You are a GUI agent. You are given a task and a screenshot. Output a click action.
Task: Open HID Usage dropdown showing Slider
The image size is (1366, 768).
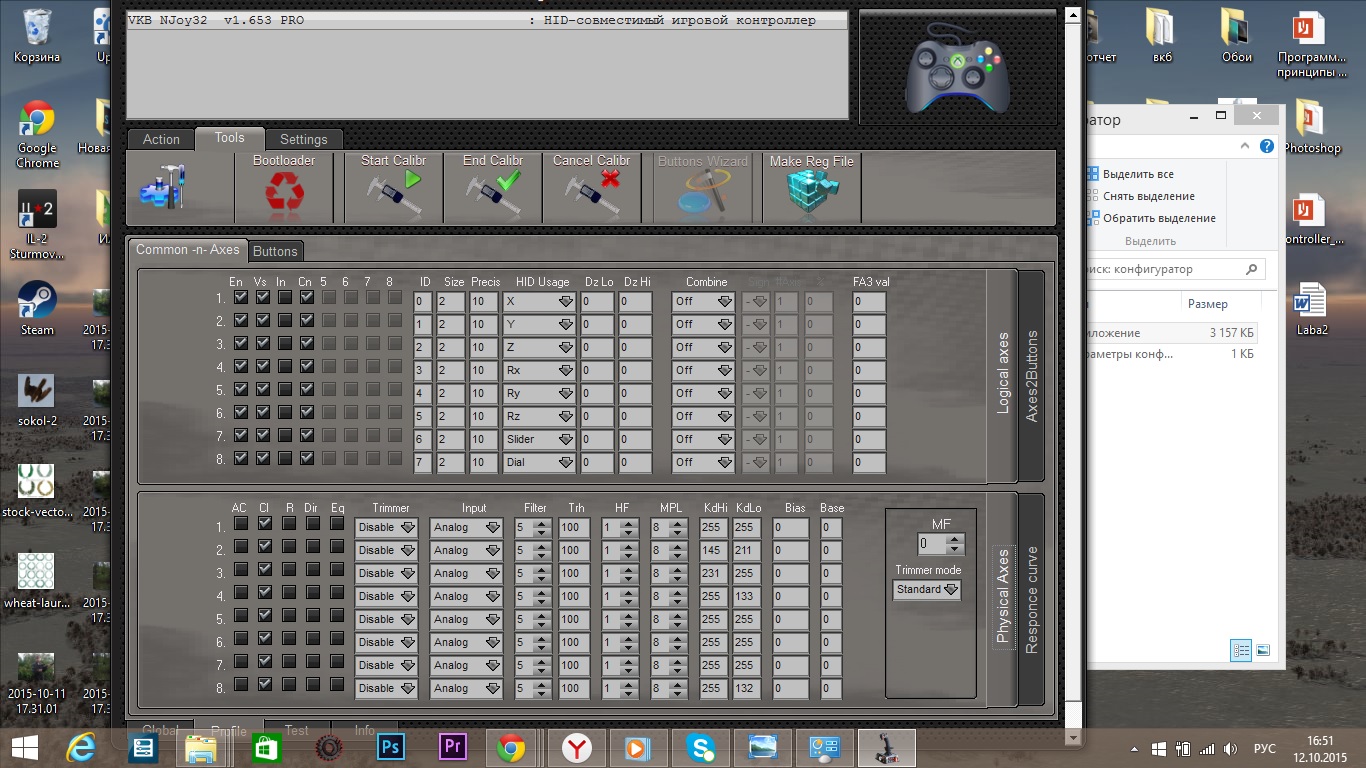[540, 439]
